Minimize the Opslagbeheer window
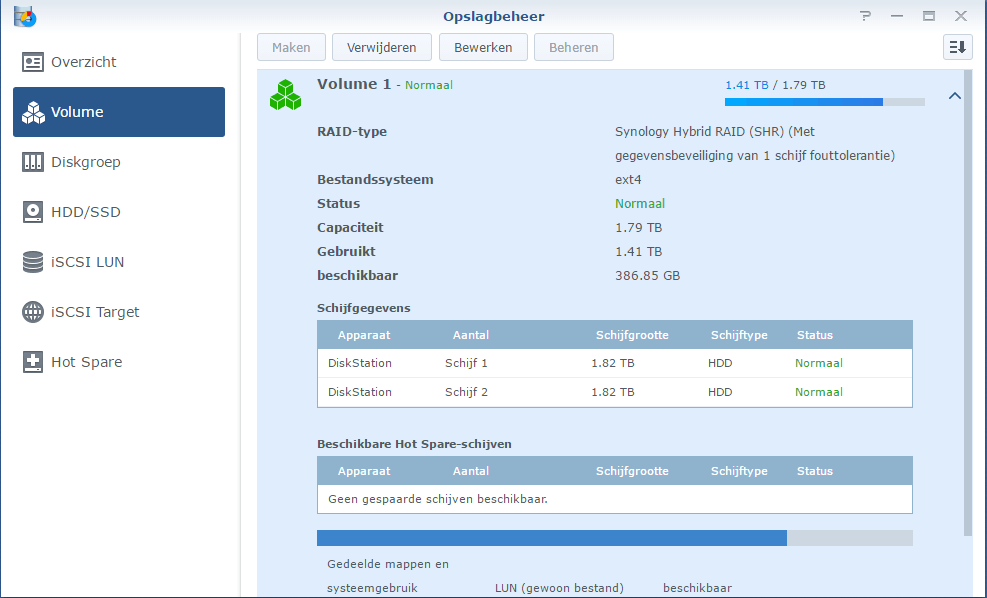Screen dimensions: 987x598 tap(897, 16)
